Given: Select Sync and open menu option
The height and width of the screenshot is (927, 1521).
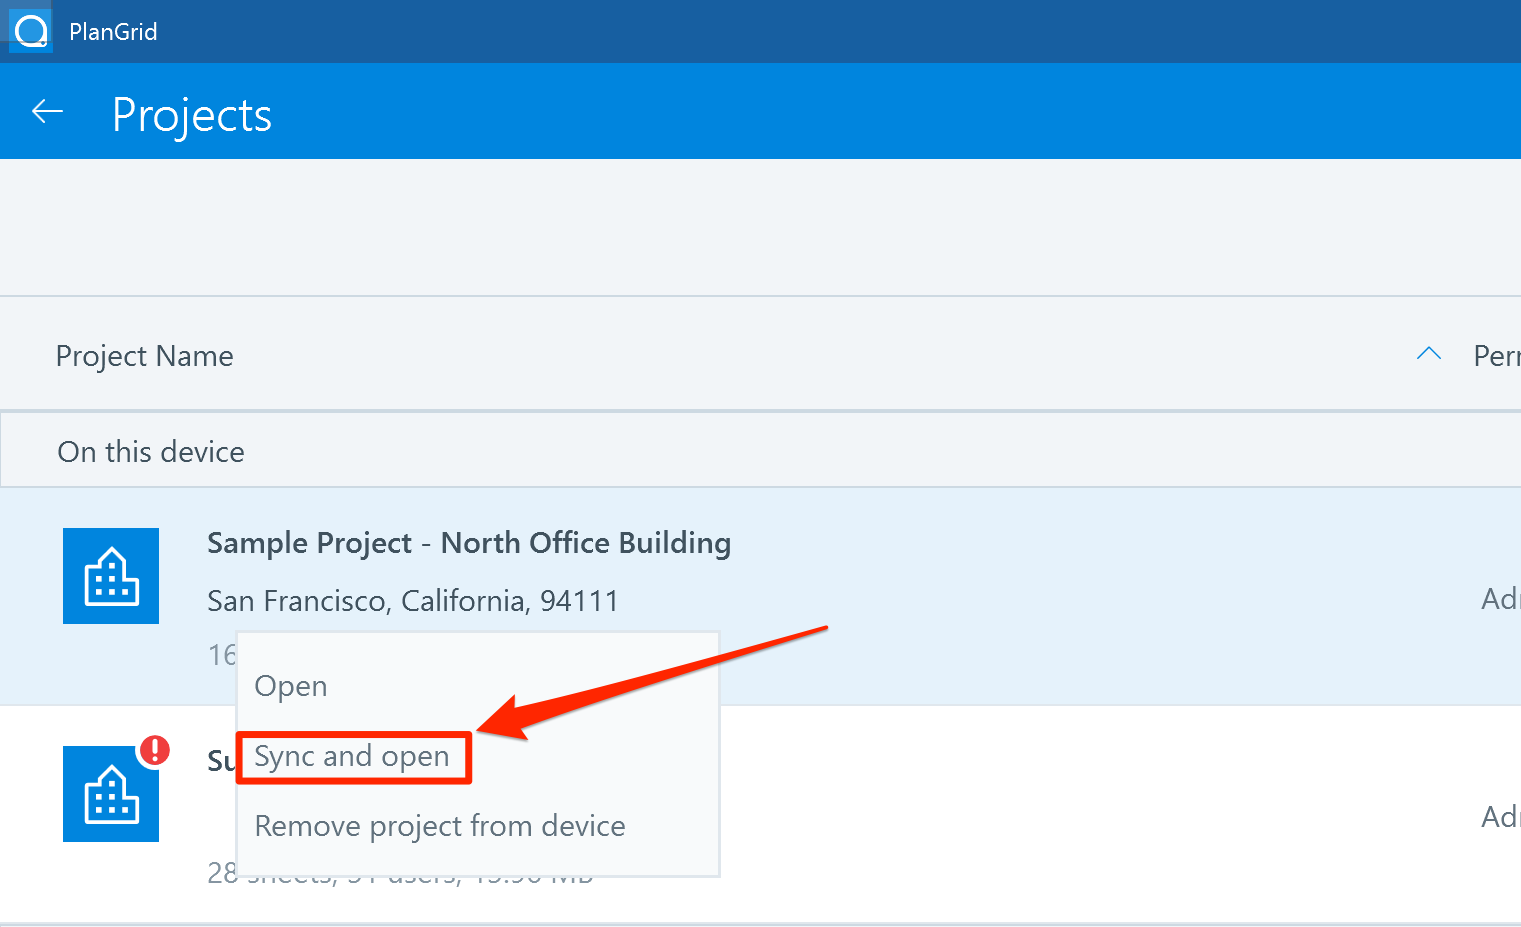Looking at the screenshot, I should [x=352, y=757].
